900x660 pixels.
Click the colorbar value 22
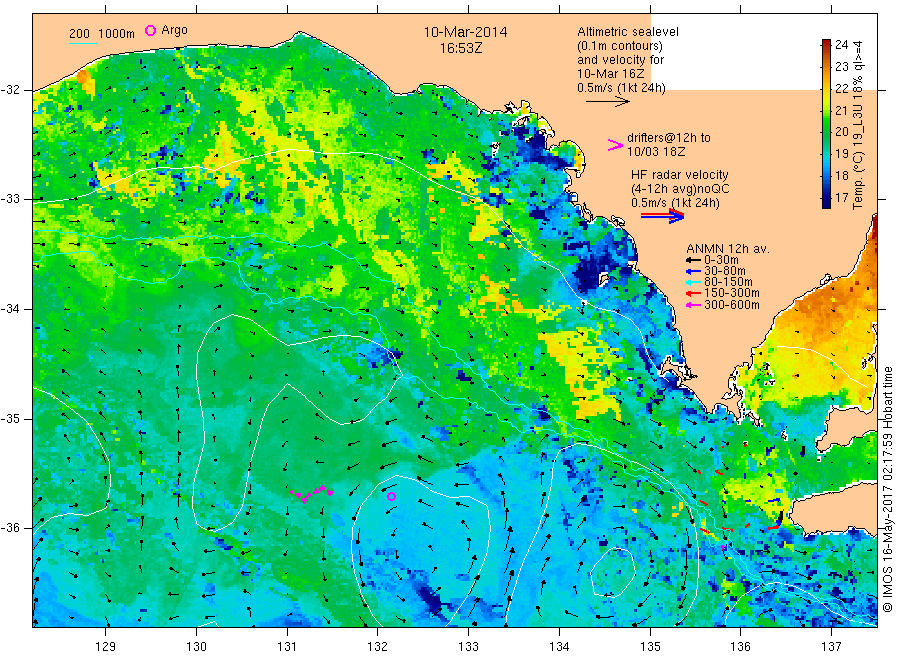click(x=841, y=88)
